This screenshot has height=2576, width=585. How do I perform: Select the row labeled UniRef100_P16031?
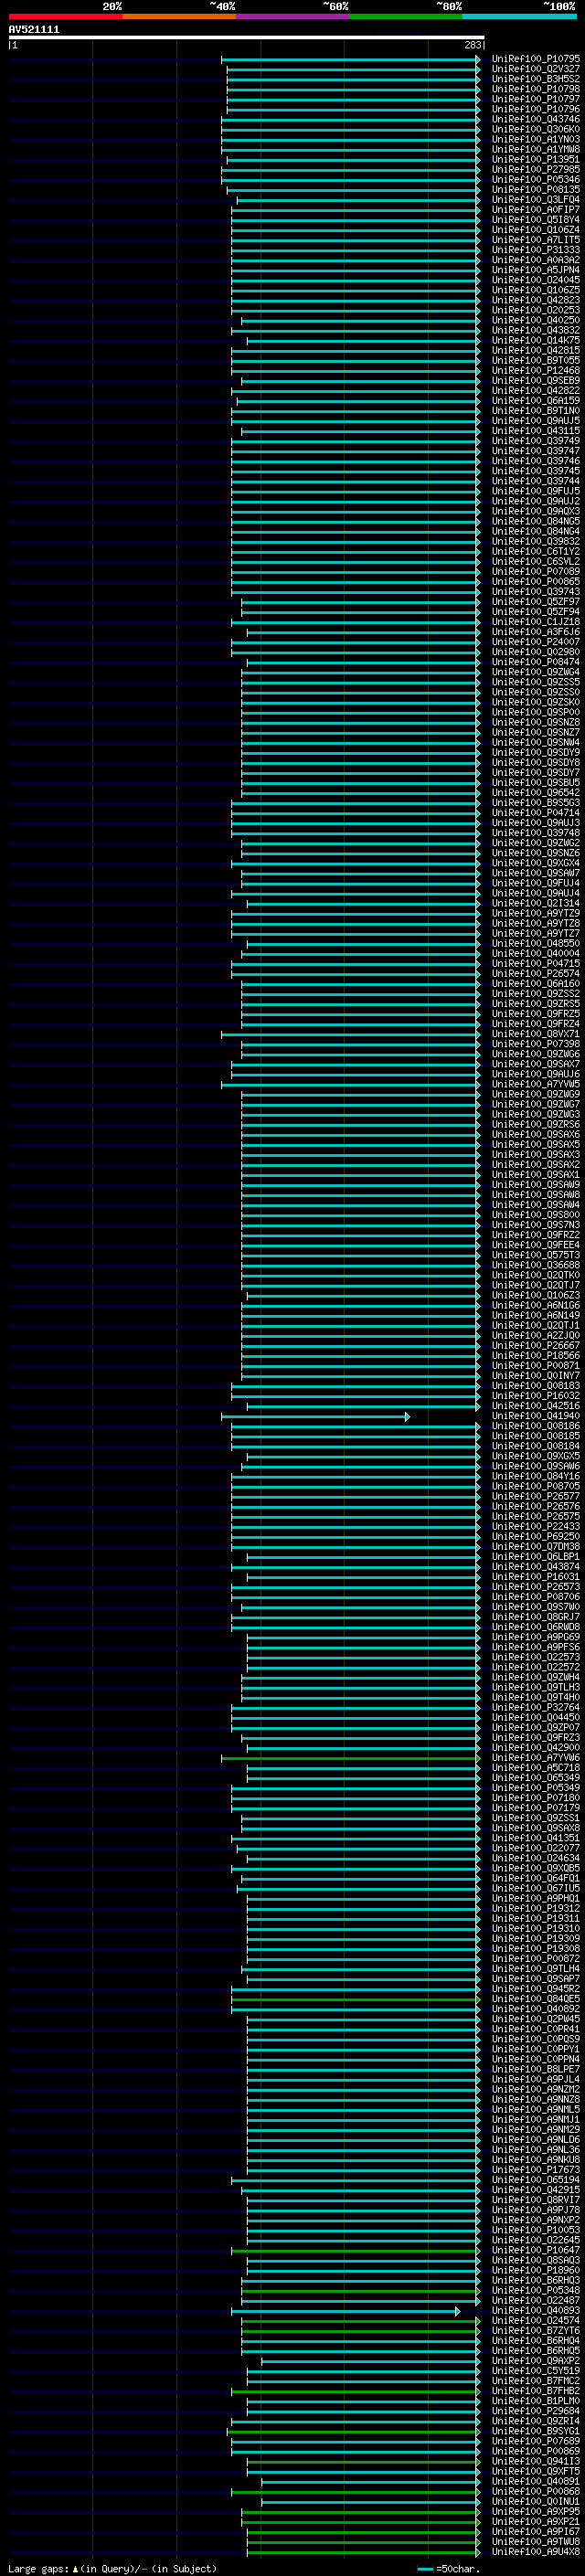click(x=536, y=1576)
